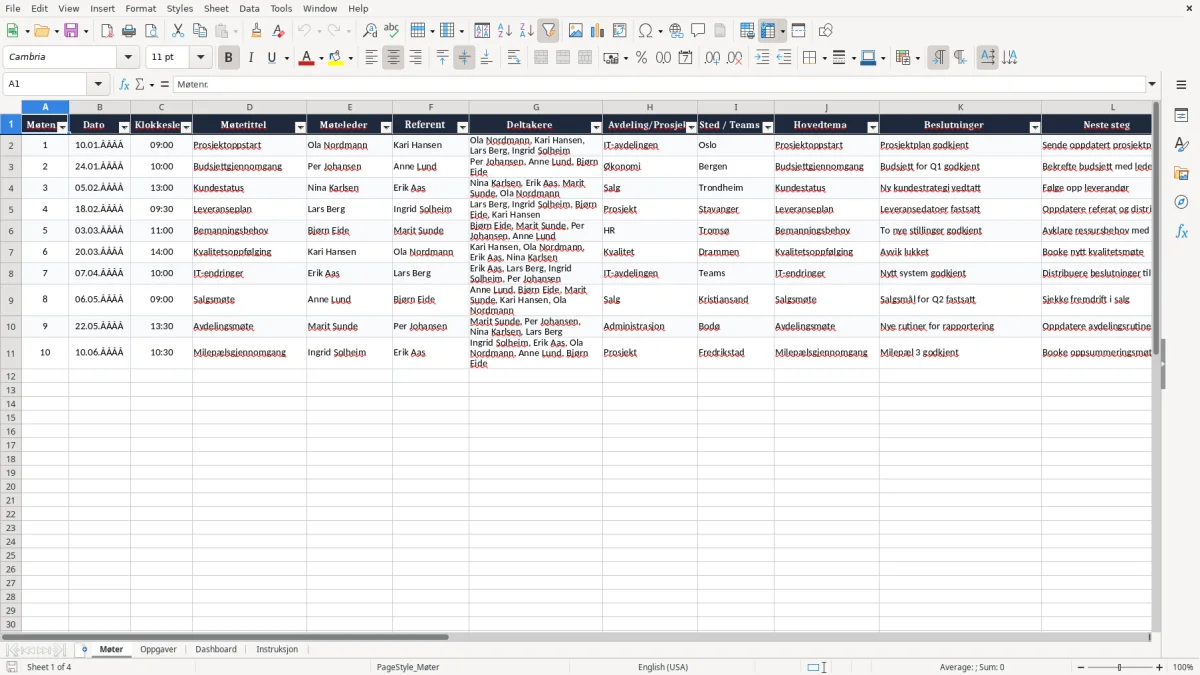Open the sidebar Gallery panel

tap(1181, 174)
